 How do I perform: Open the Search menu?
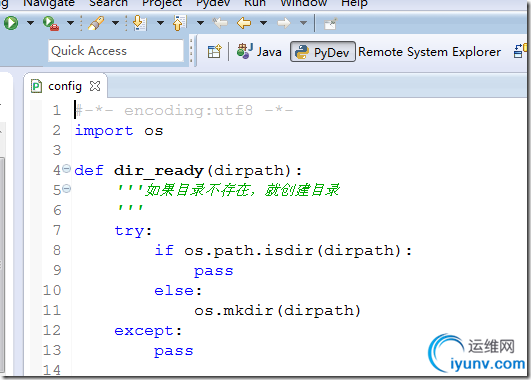point(108,3)
